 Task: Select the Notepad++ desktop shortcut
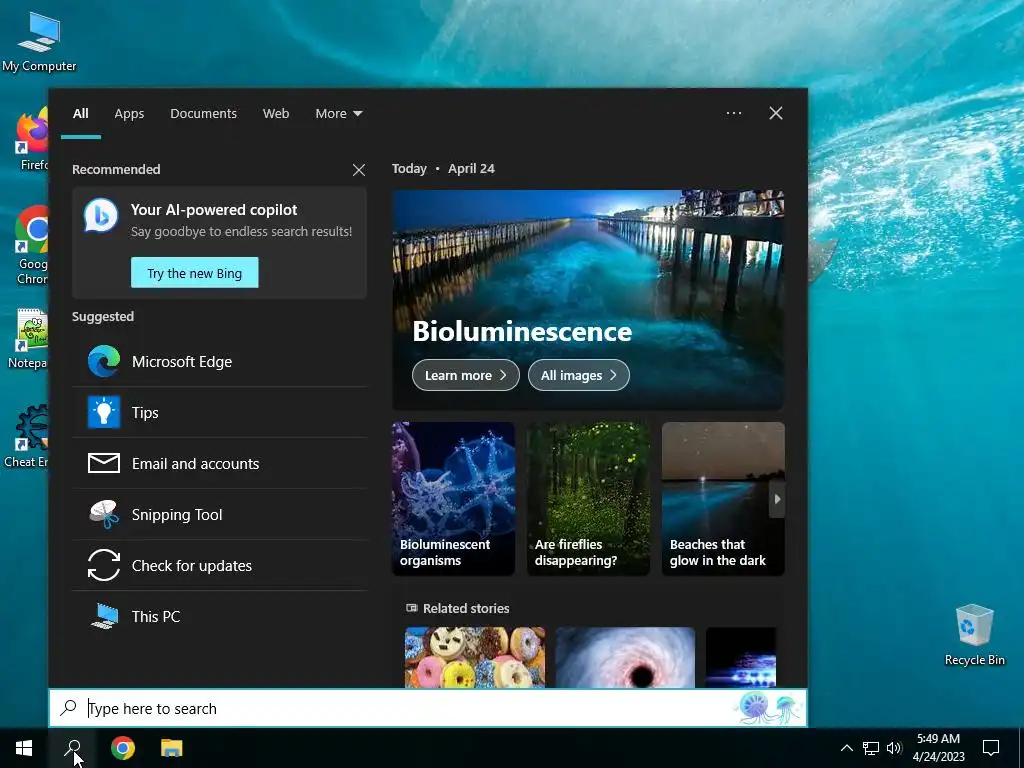coord(28,339)
